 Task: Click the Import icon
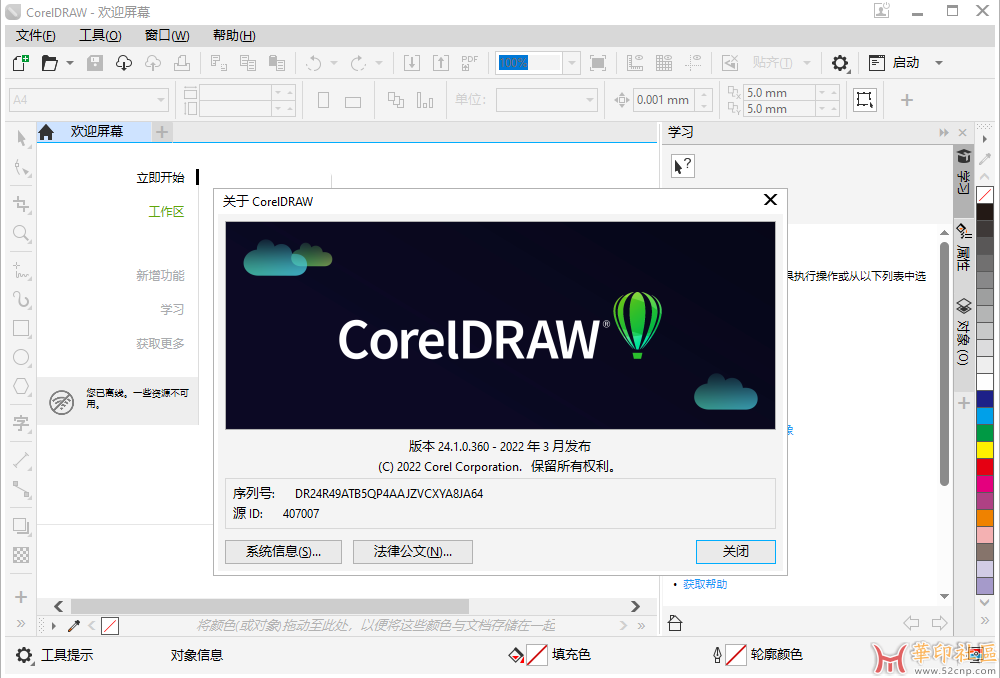pos(412,63)
